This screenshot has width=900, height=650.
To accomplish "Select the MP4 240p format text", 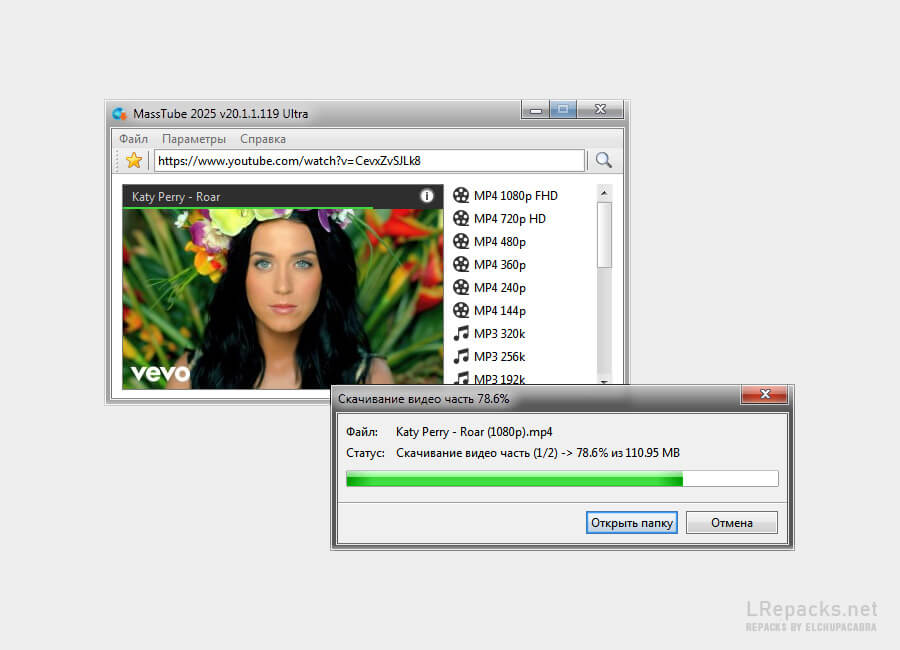I will tap(500, 288).
